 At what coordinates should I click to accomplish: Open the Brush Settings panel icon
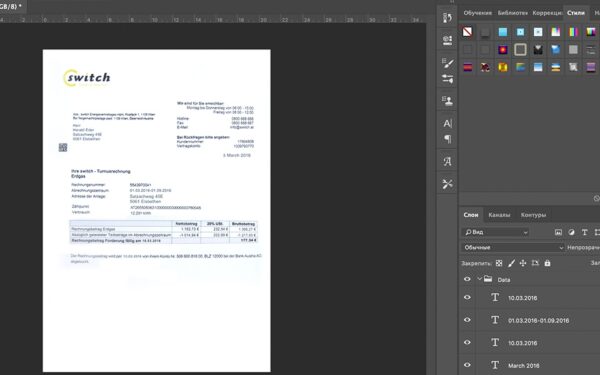point(447,63)
